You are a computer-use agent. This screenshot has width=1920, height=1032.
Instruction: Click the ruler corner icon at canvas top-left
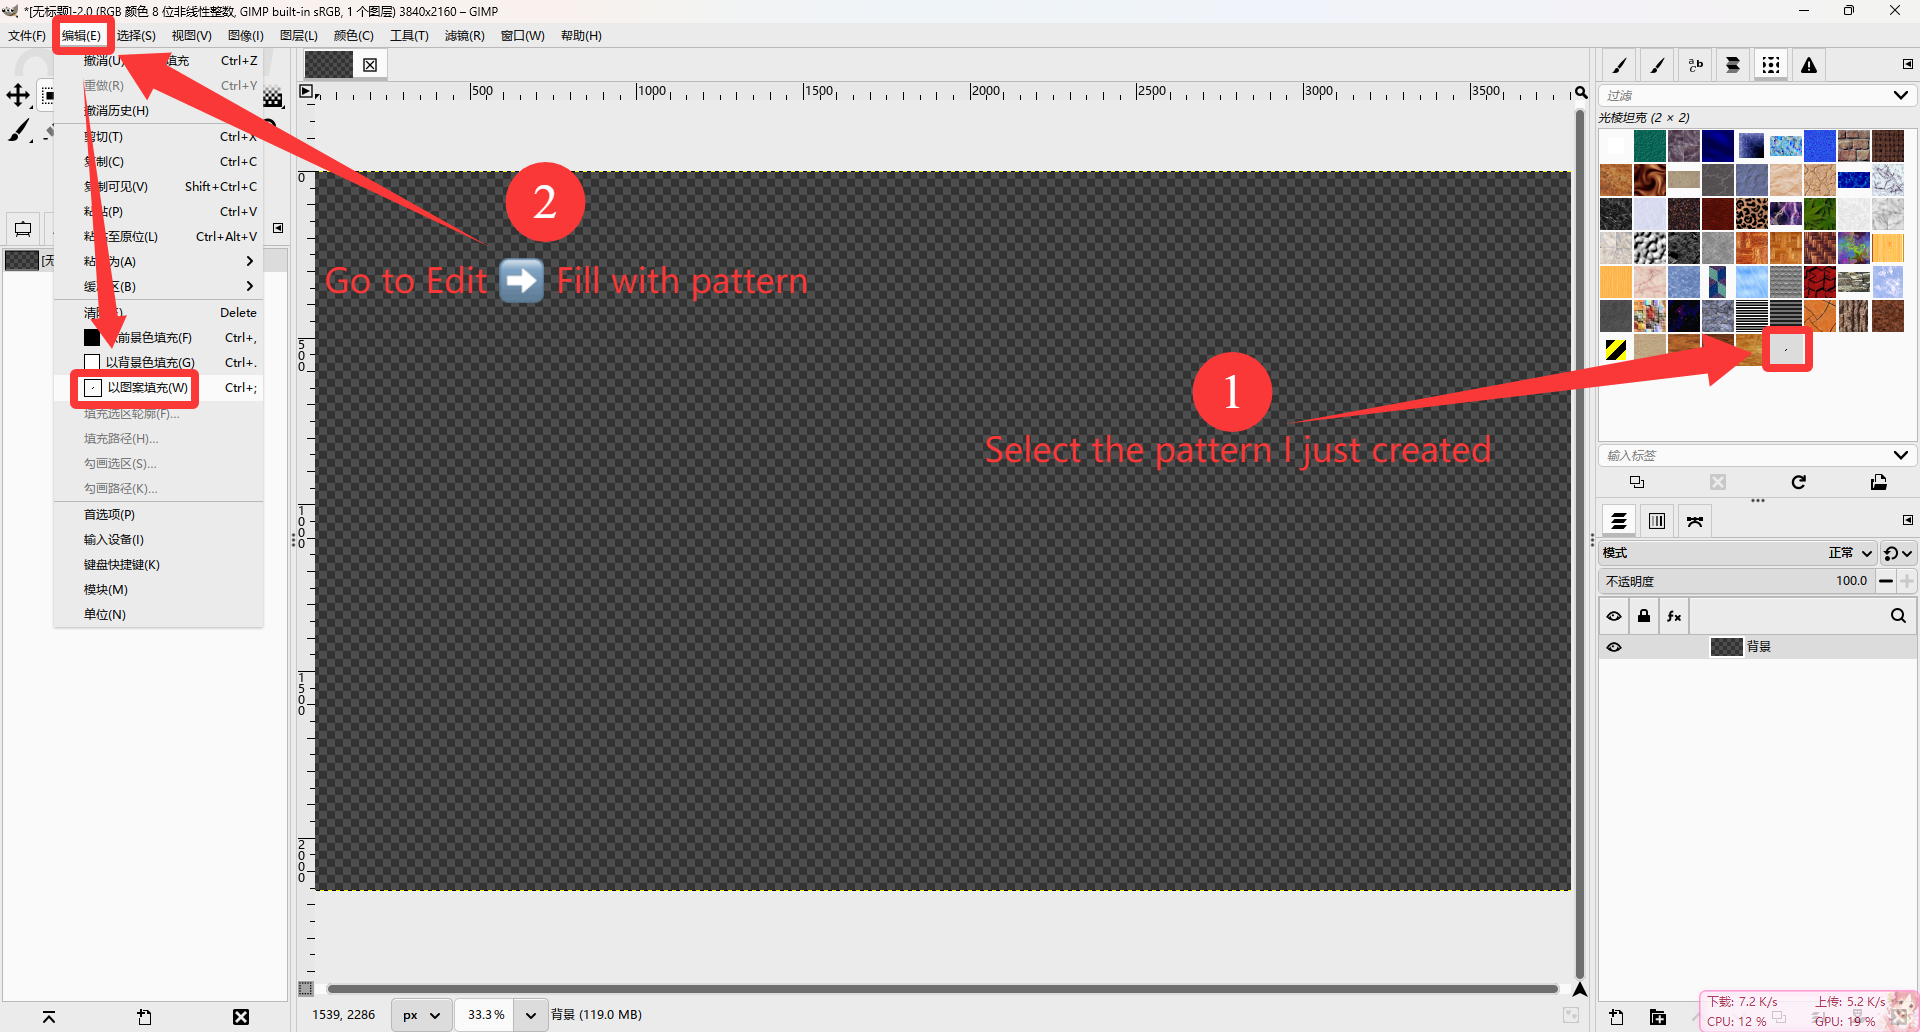coord(307,92)
